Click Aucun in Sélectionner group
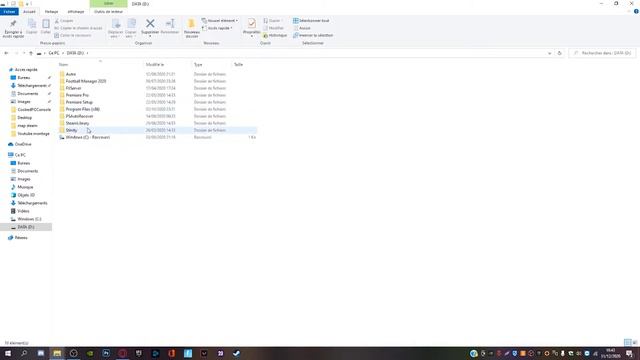Viewport: 640px width, 360px height. coord(302,28)
